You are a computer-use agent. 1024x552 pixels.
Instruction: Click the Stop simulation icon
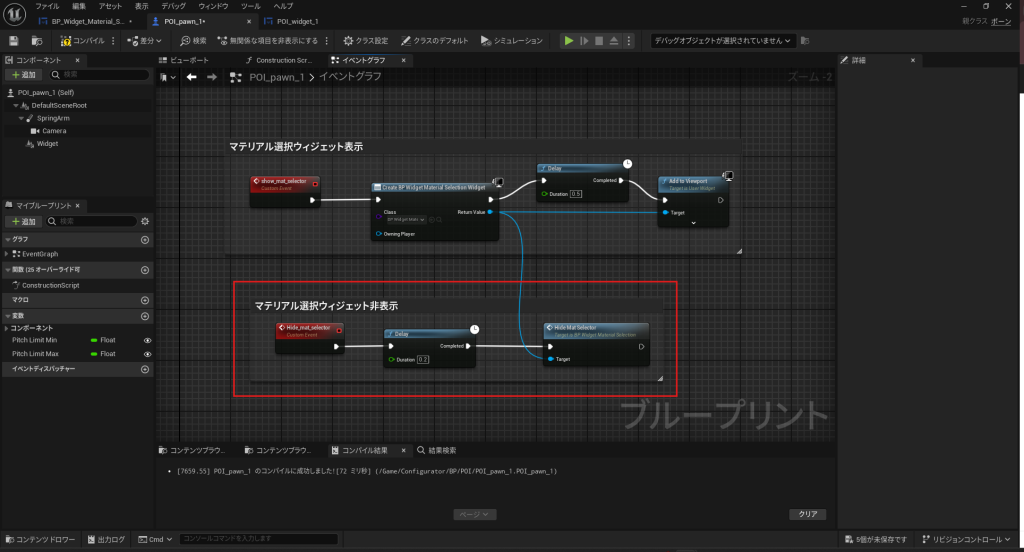(x=599, y=41)
